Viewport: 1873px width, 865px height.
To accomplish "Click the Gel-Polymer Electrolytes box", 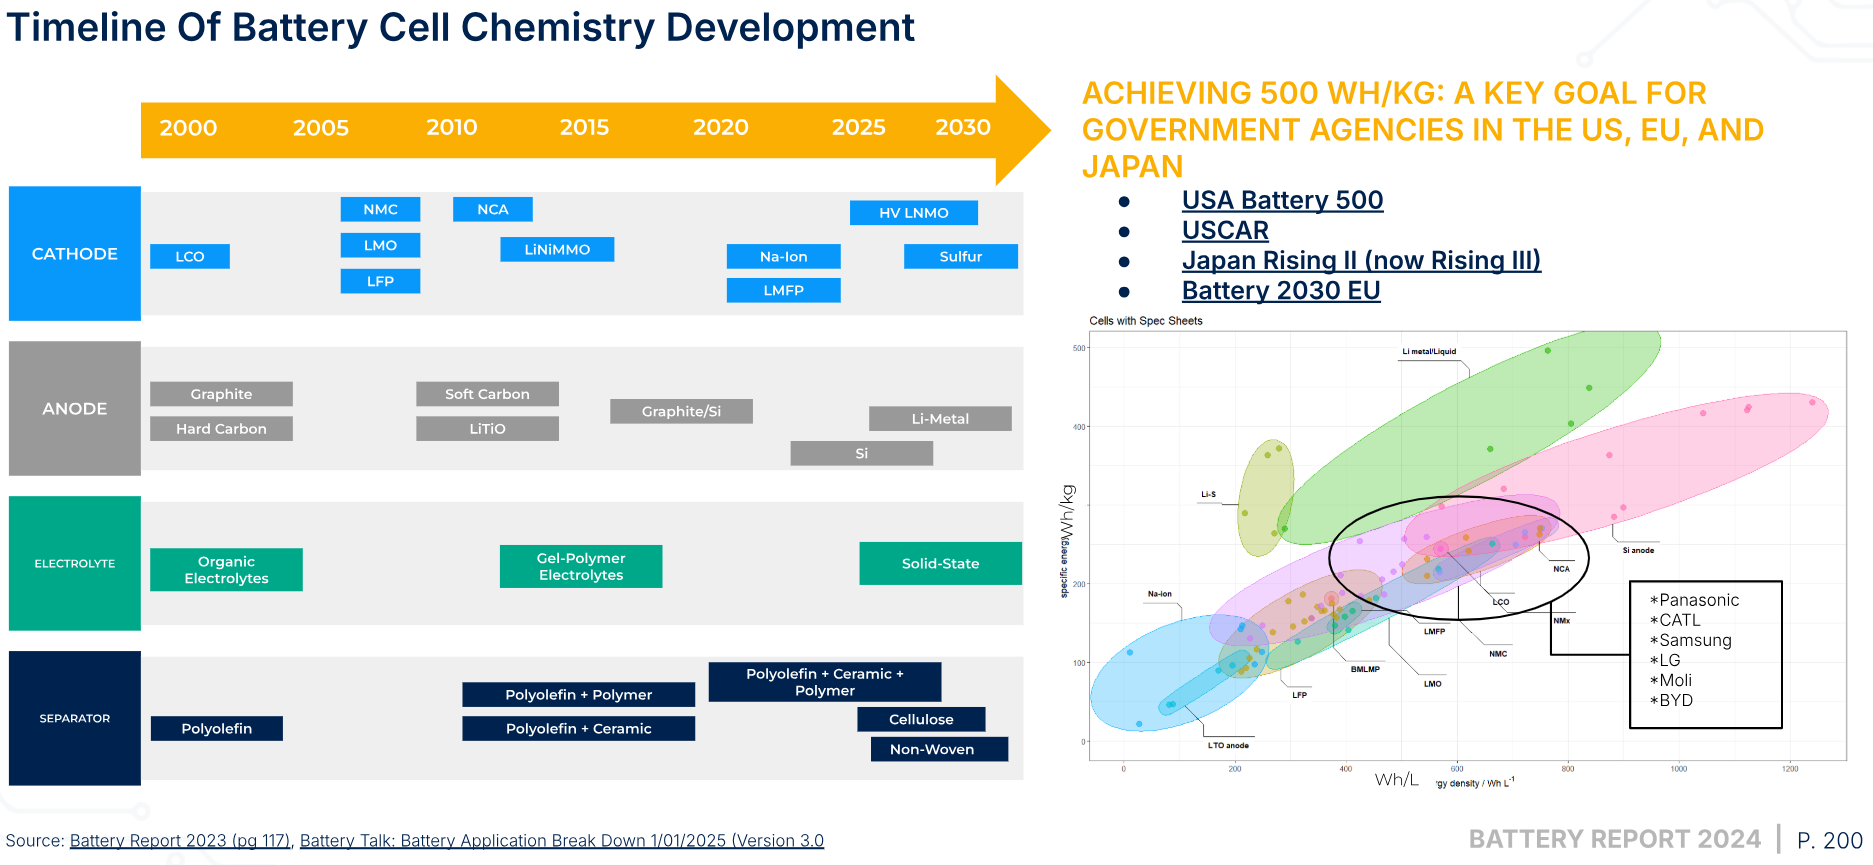I will (x=580, y=567).
